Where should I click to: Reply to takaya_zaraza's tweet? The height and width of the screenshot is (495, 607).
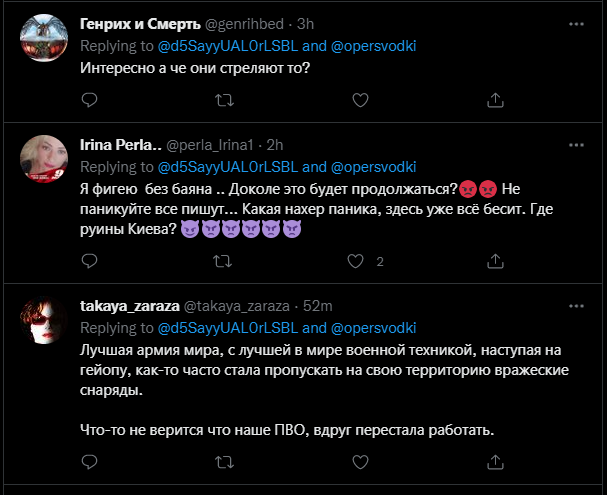[x=88, y=461]
